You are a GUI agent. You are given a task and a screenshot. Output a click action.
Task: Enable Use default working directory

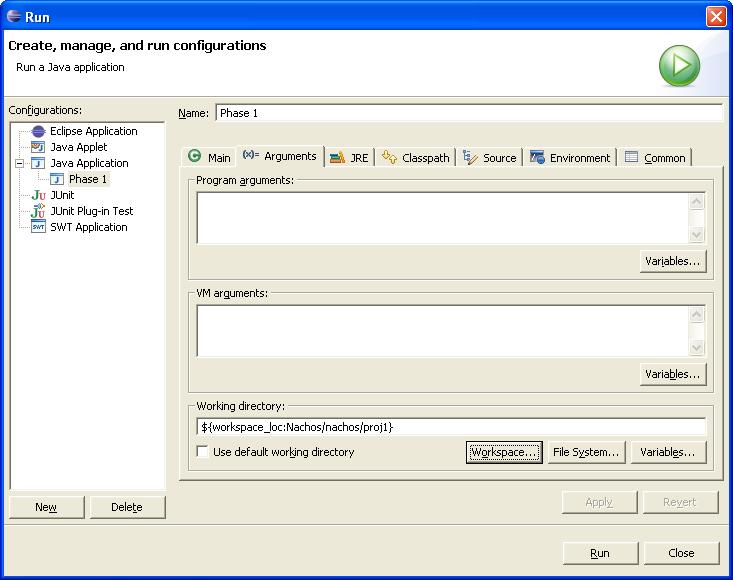point(203,453)
